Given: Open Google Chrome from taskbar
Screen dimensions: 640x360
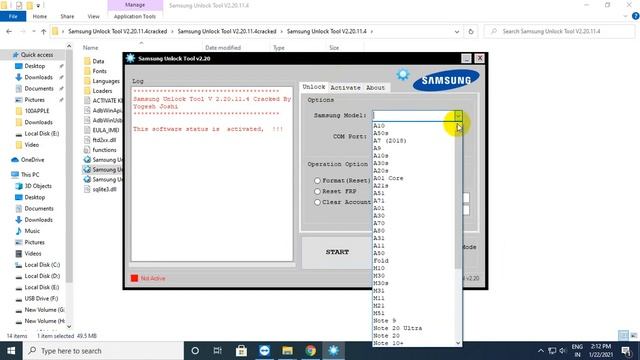Looking at the screenshot, I should click(311, 351).
